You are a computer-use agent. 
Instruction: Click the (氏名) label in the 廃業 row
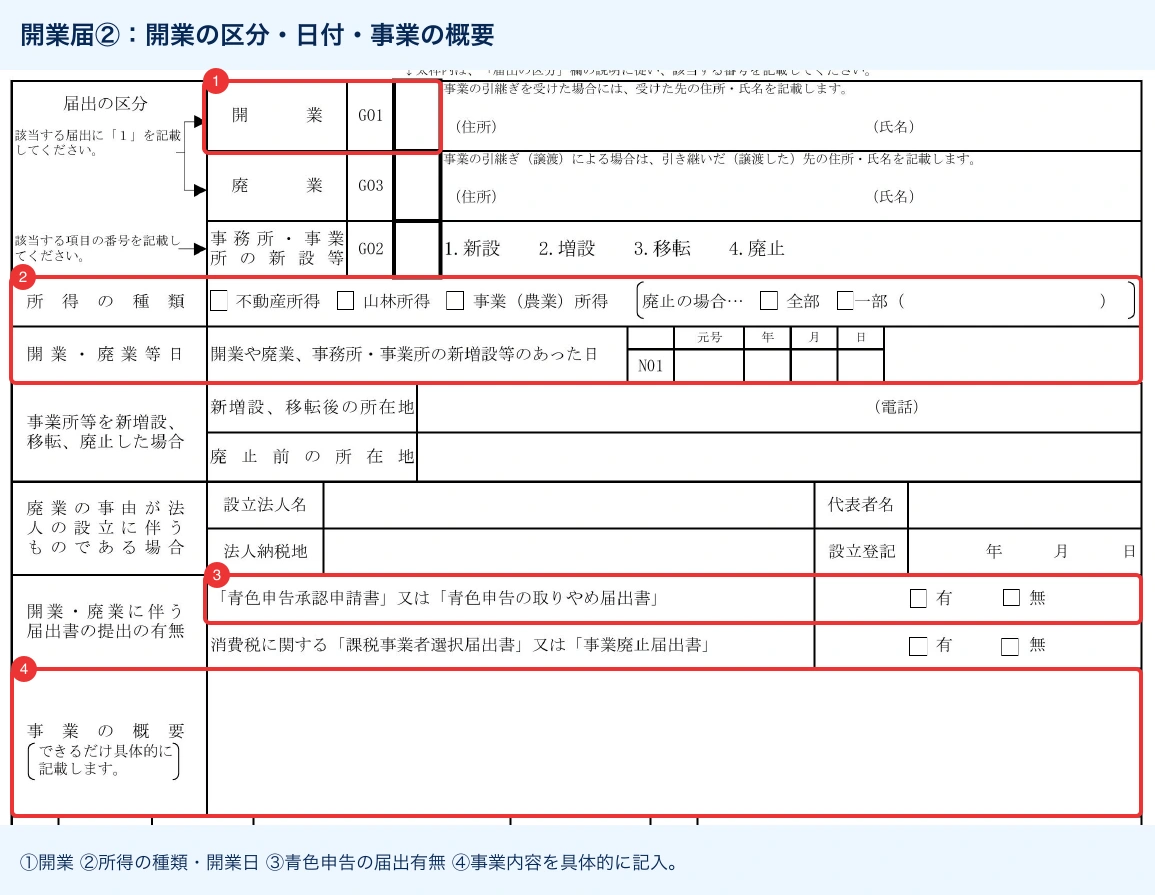click(x=894, y=197)
